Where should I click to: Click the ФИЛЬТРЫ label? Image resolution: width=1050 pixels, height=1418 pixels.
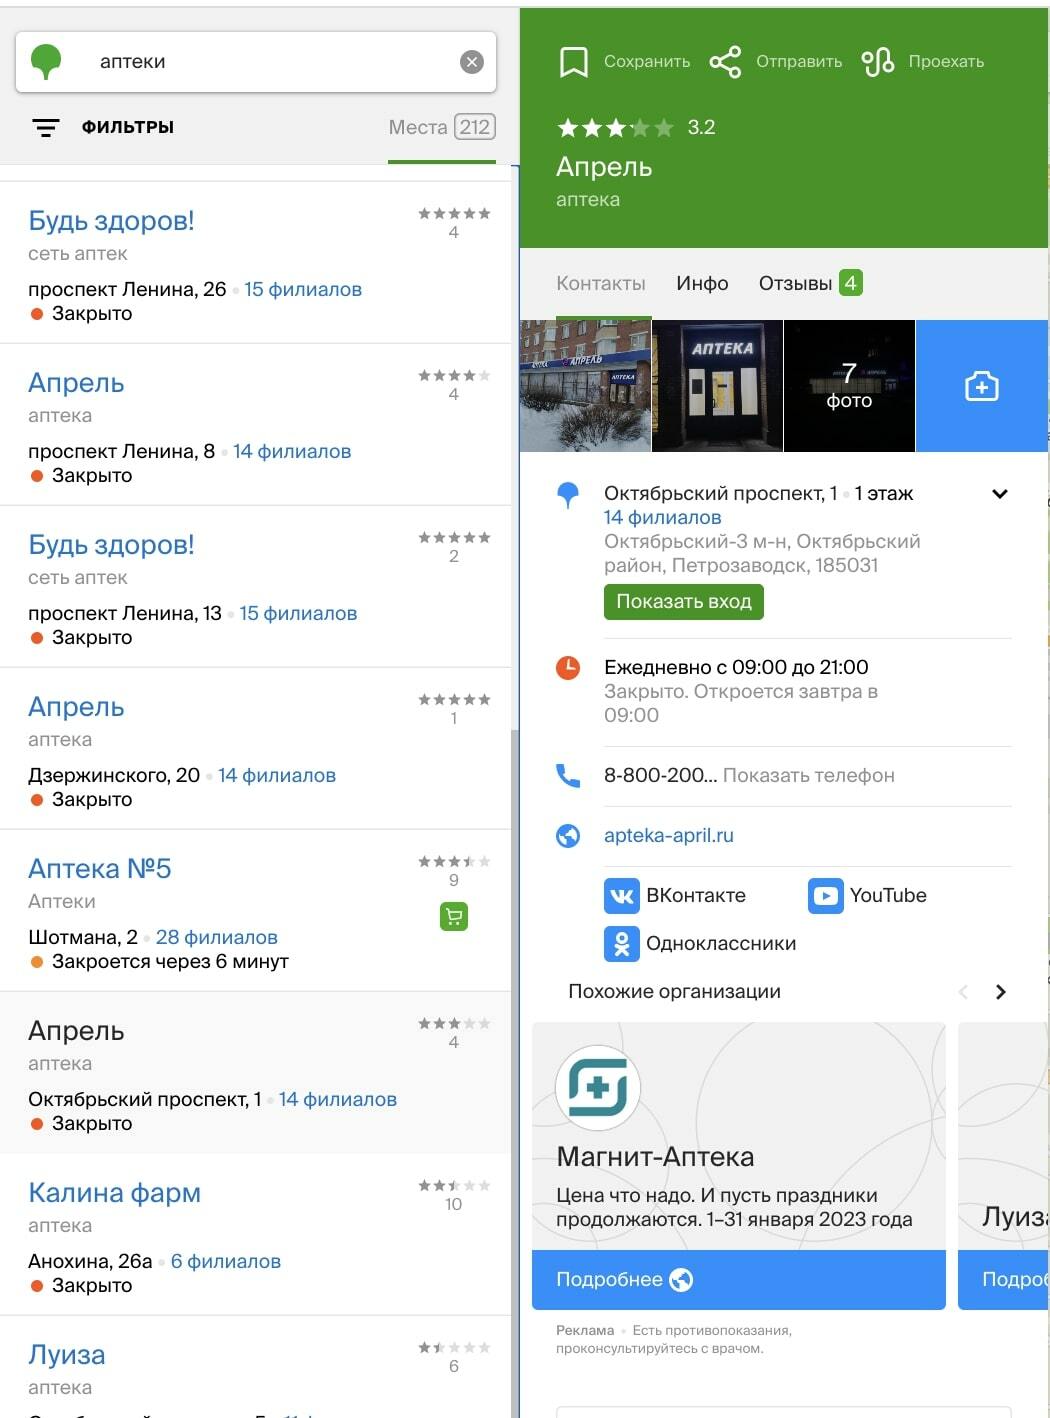tap(128, 127)
